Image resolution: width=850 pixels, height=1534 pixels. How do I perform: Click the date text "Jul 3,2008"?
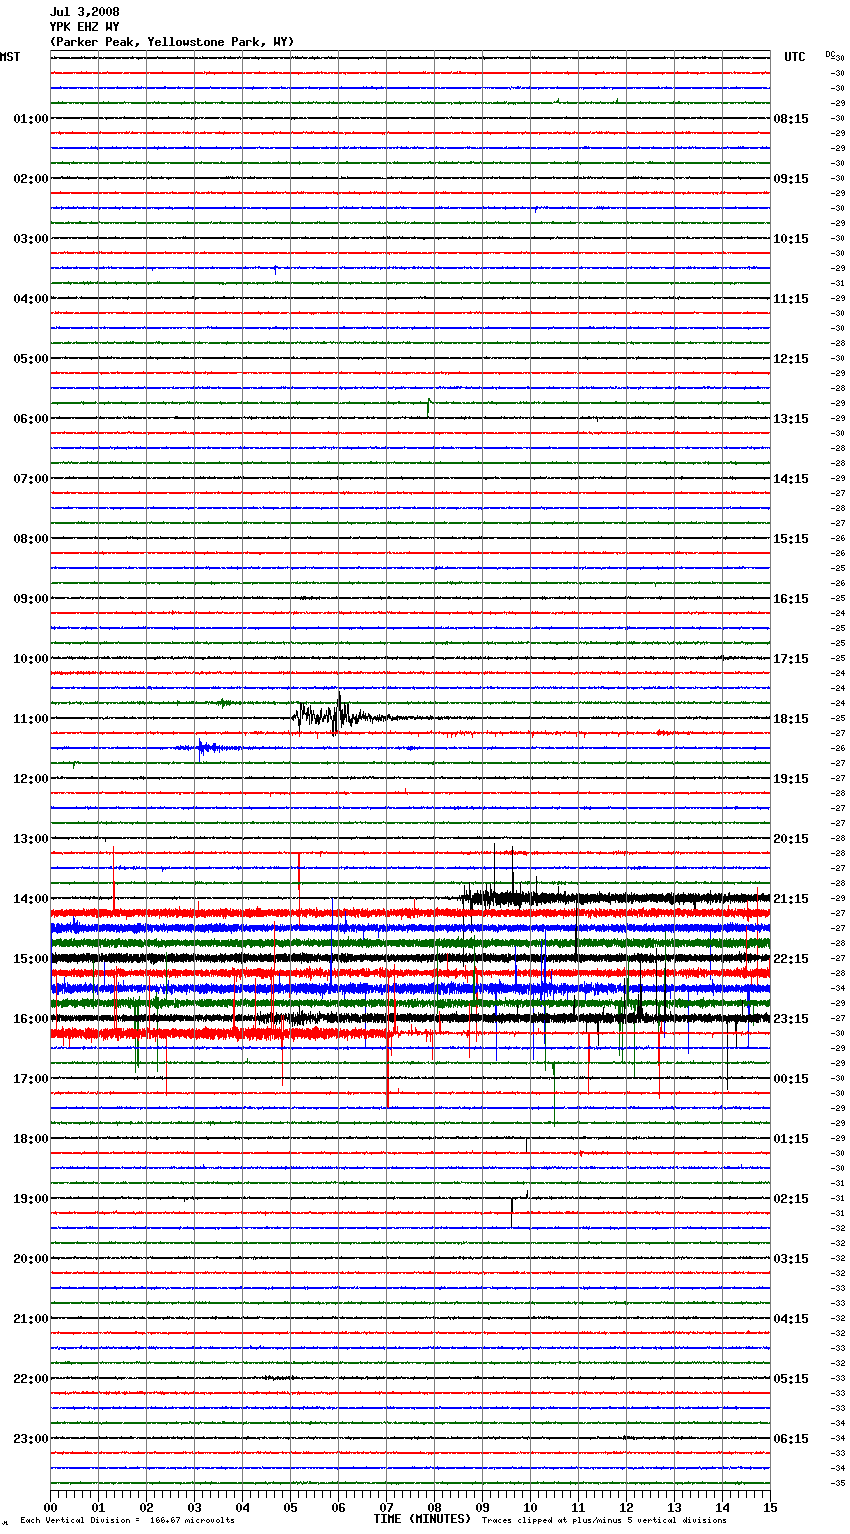coord(84,12)
